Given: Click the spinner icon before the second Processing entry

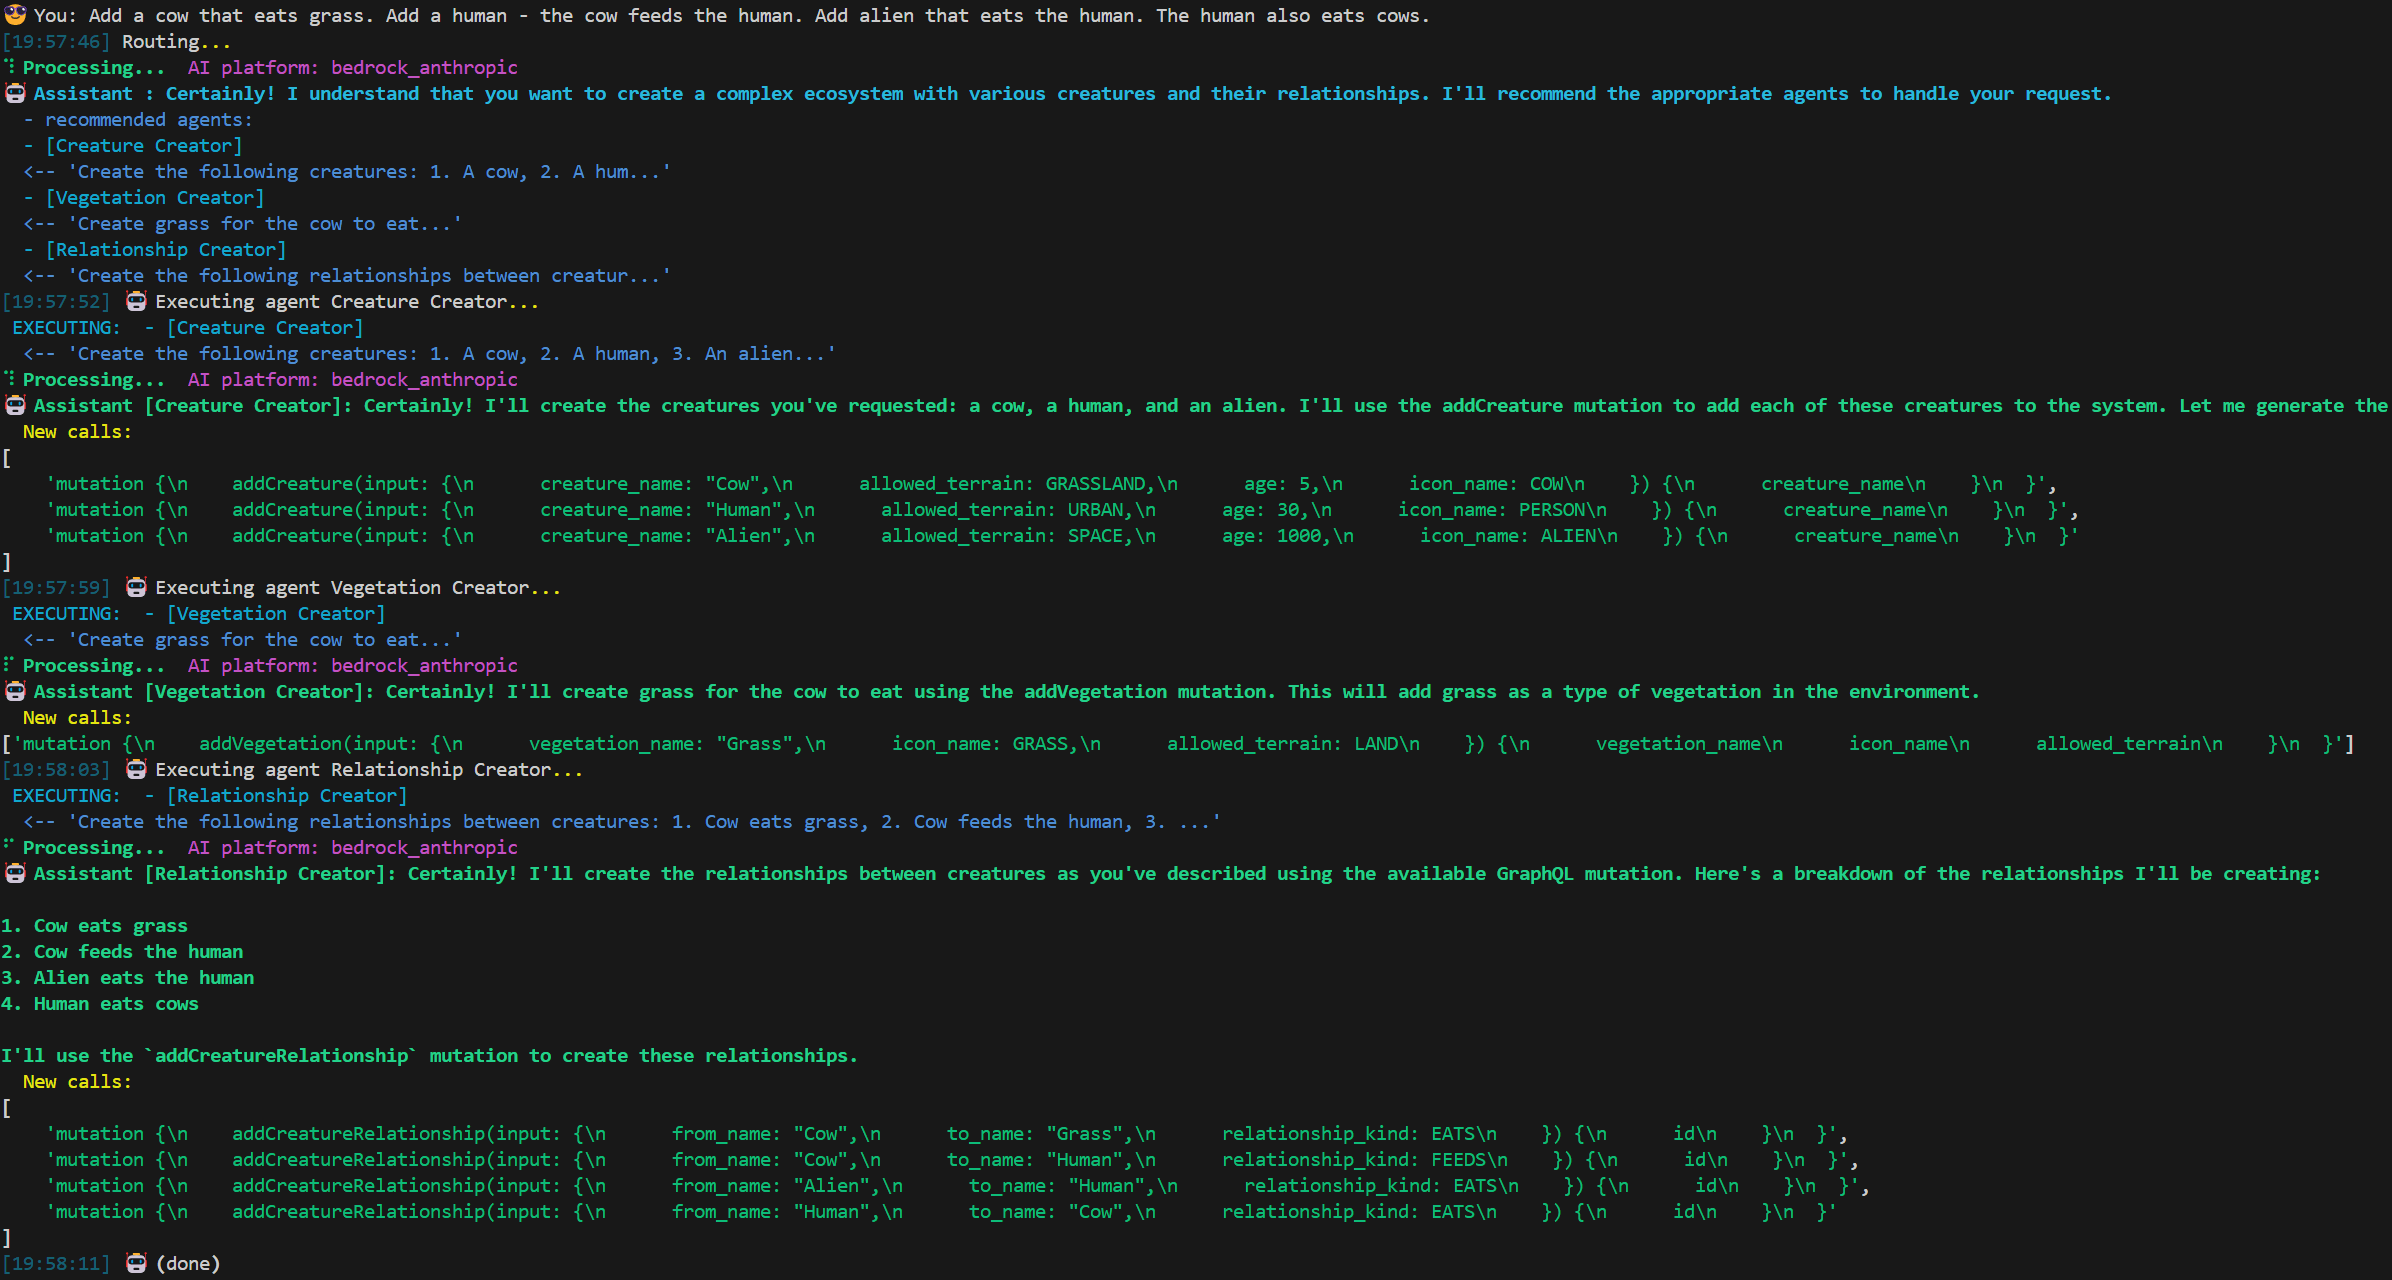Looking at the screenshot, I should [x=8, y=379].
